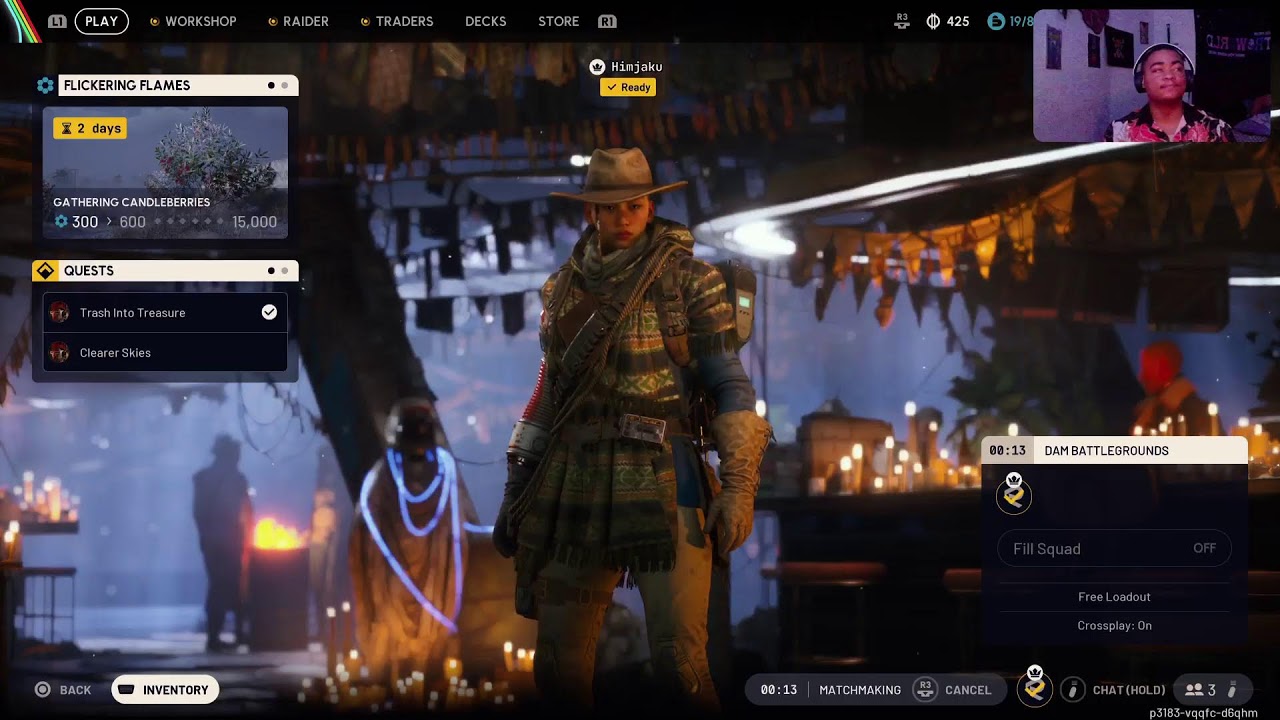Viewport: 1280px width, 720px height.
Task: Click the Matchmaking status text
Action: tap(860, 690)
